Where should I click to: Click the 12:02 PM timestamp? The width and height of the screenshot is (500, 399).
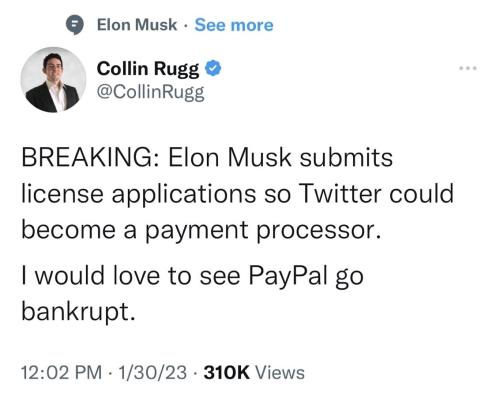[x=62, y=372]
